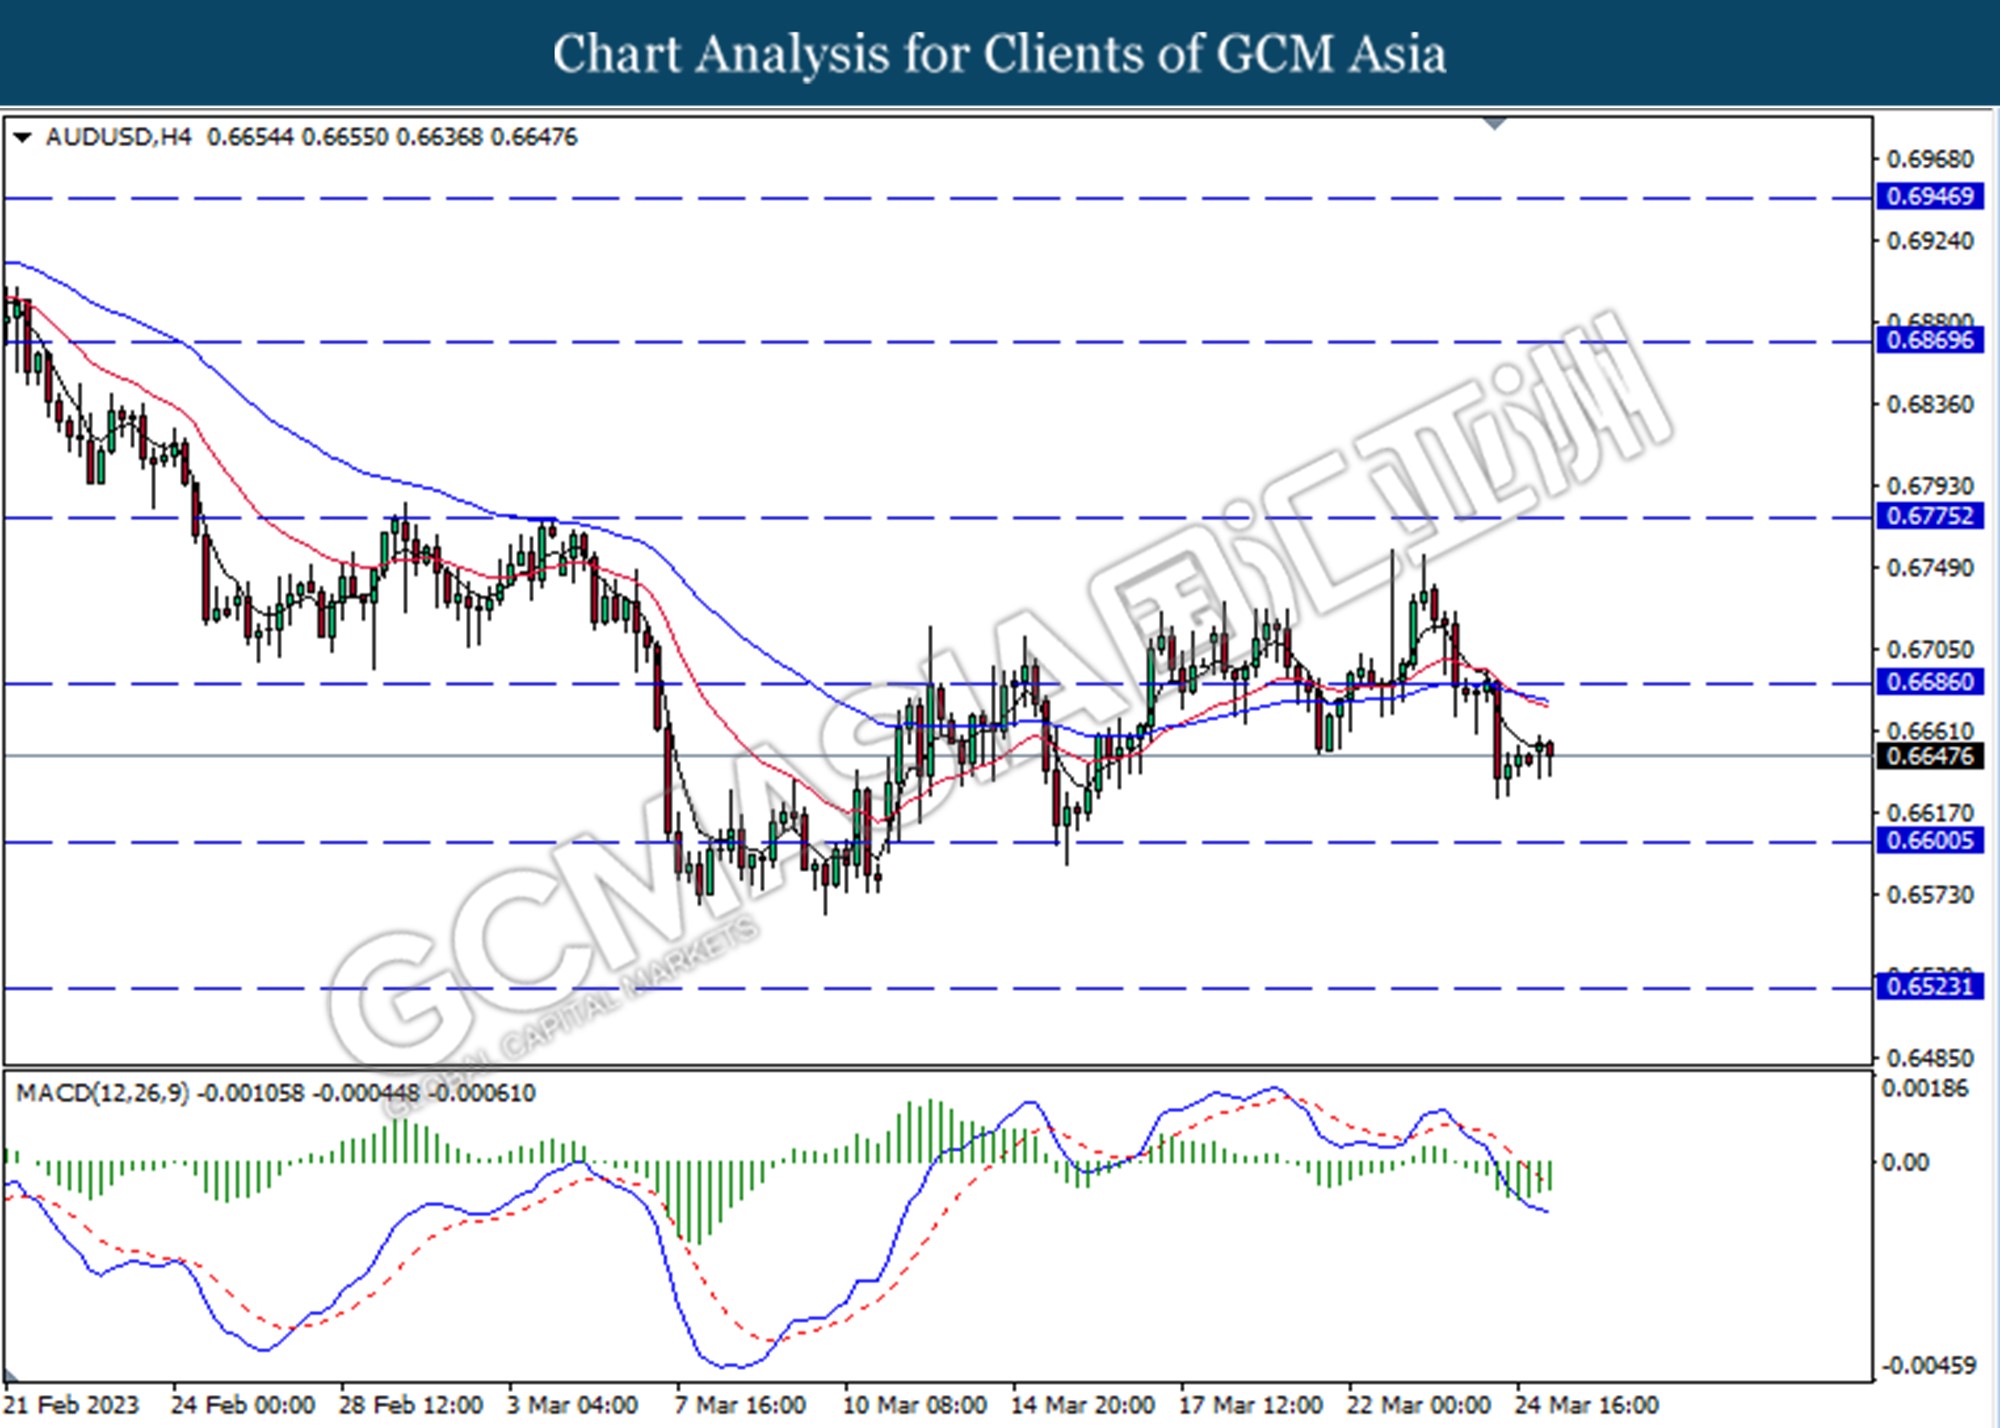Select the 0.65231 support level label

point(1930,987)
